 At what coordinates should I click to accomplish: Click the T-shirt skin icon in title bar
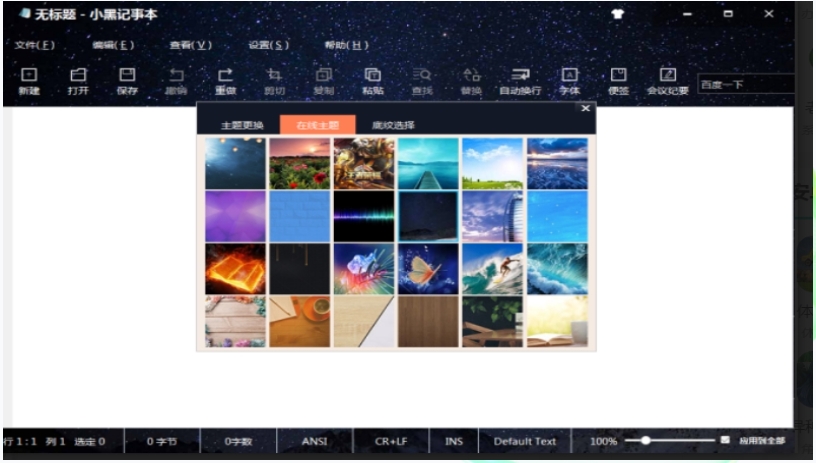pyautogui.click(x=618, y=14)
